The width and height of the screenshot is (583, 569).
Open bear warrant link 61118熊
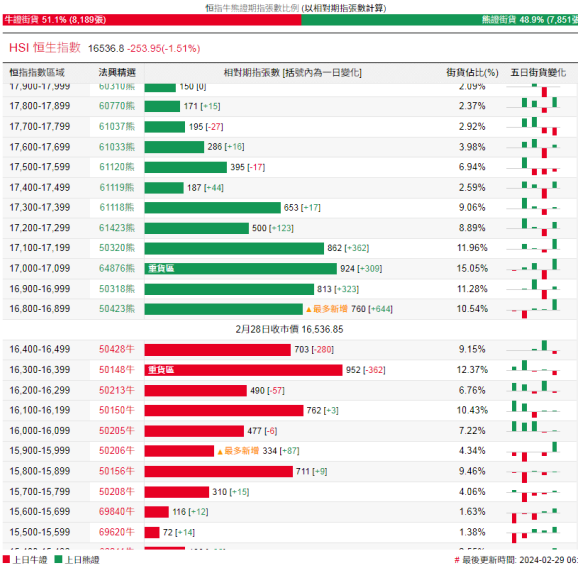point(117,208)
